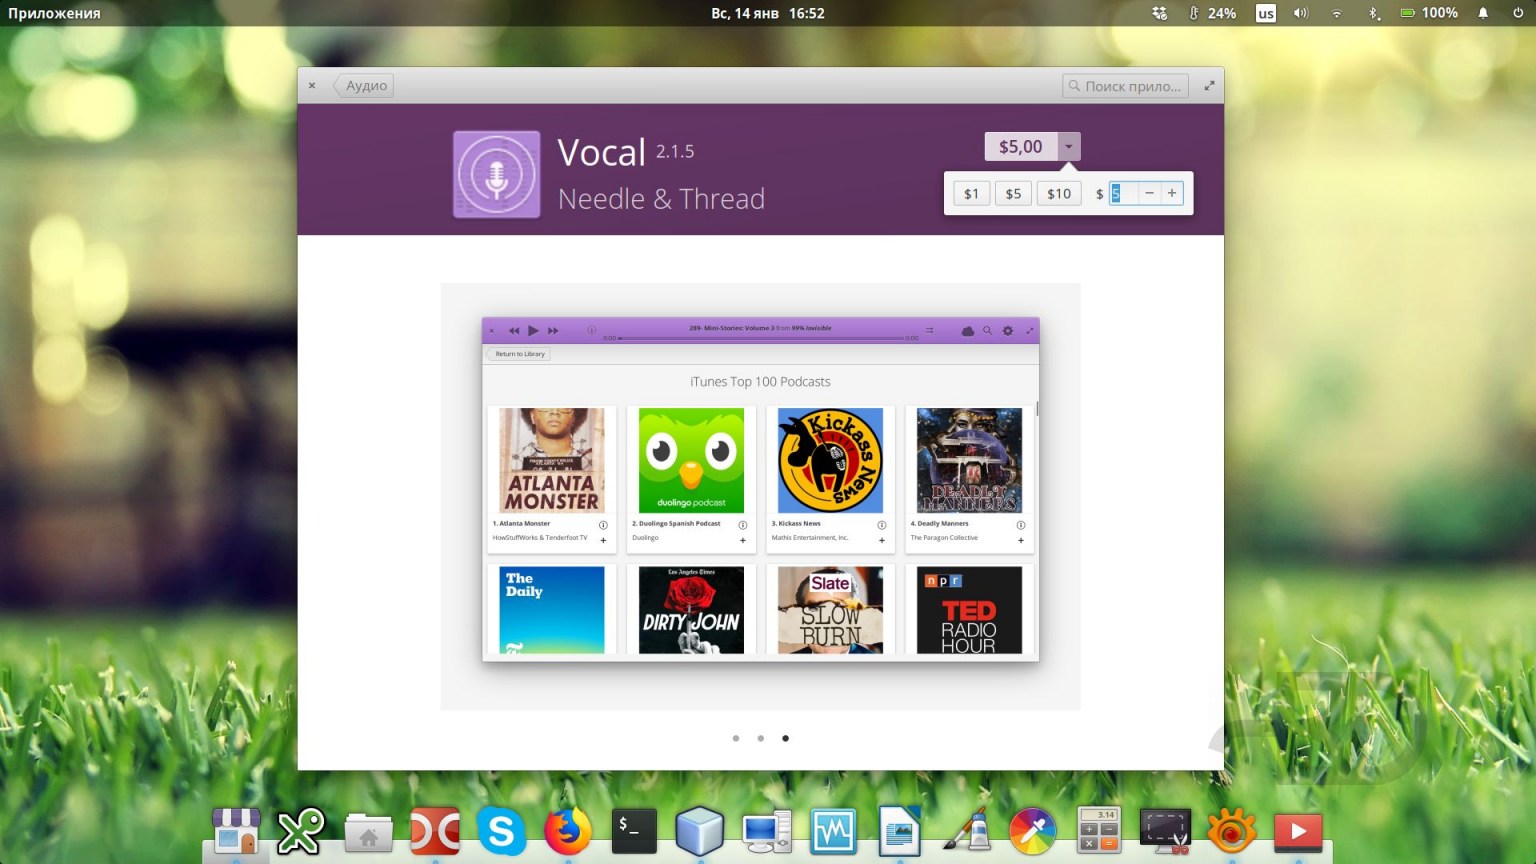Launch Firefox from the dock
The height and width of the screenshot is (864, 1536).
pos(567,830)
